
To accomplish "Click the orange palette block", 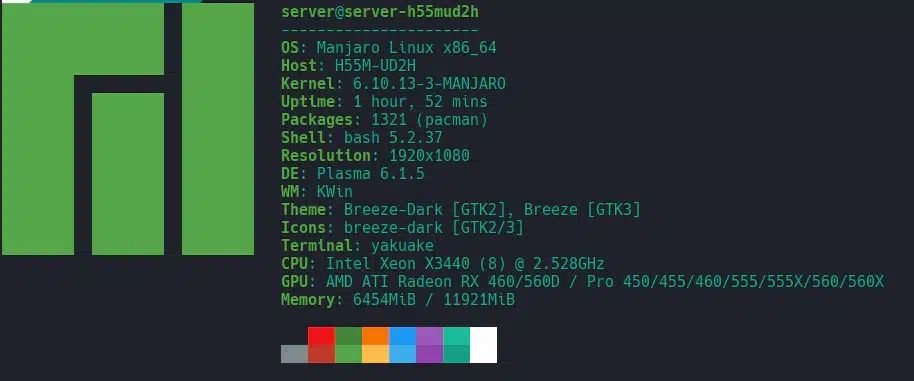I will coord(375,336).
